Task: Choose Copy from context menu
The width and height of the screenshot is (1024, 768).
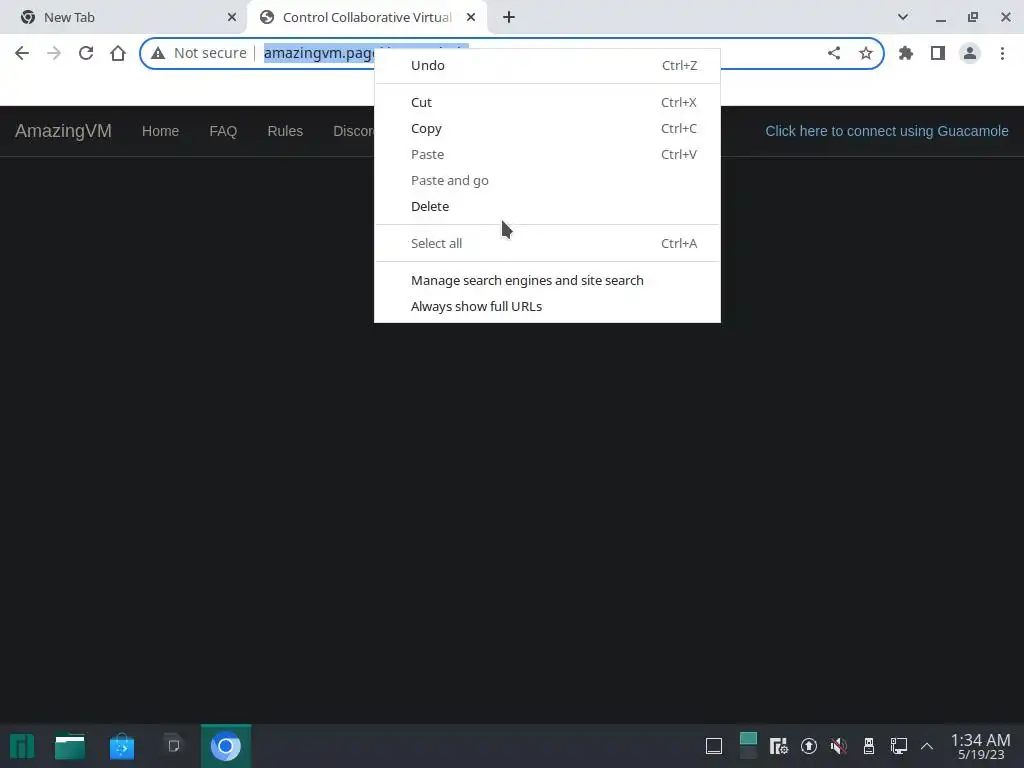Action: [547, 129]
